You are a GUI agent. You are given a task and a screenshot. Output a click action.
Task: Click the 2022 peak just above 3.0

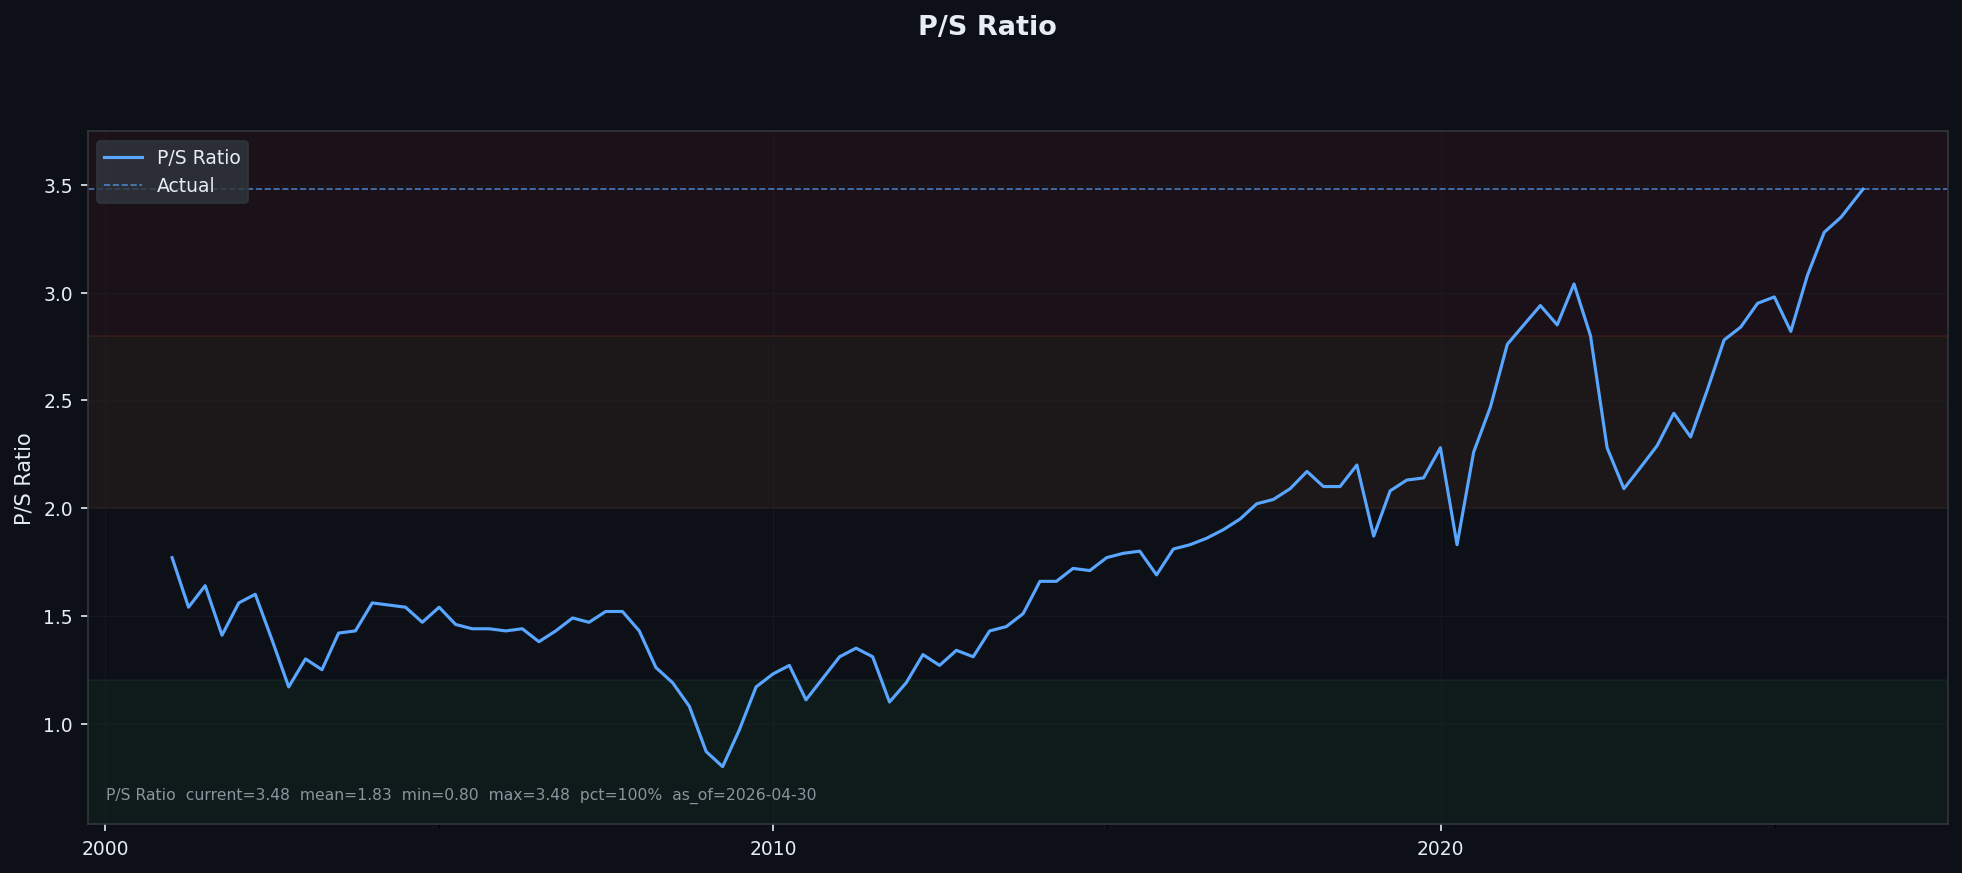[x=1573, y=284]
